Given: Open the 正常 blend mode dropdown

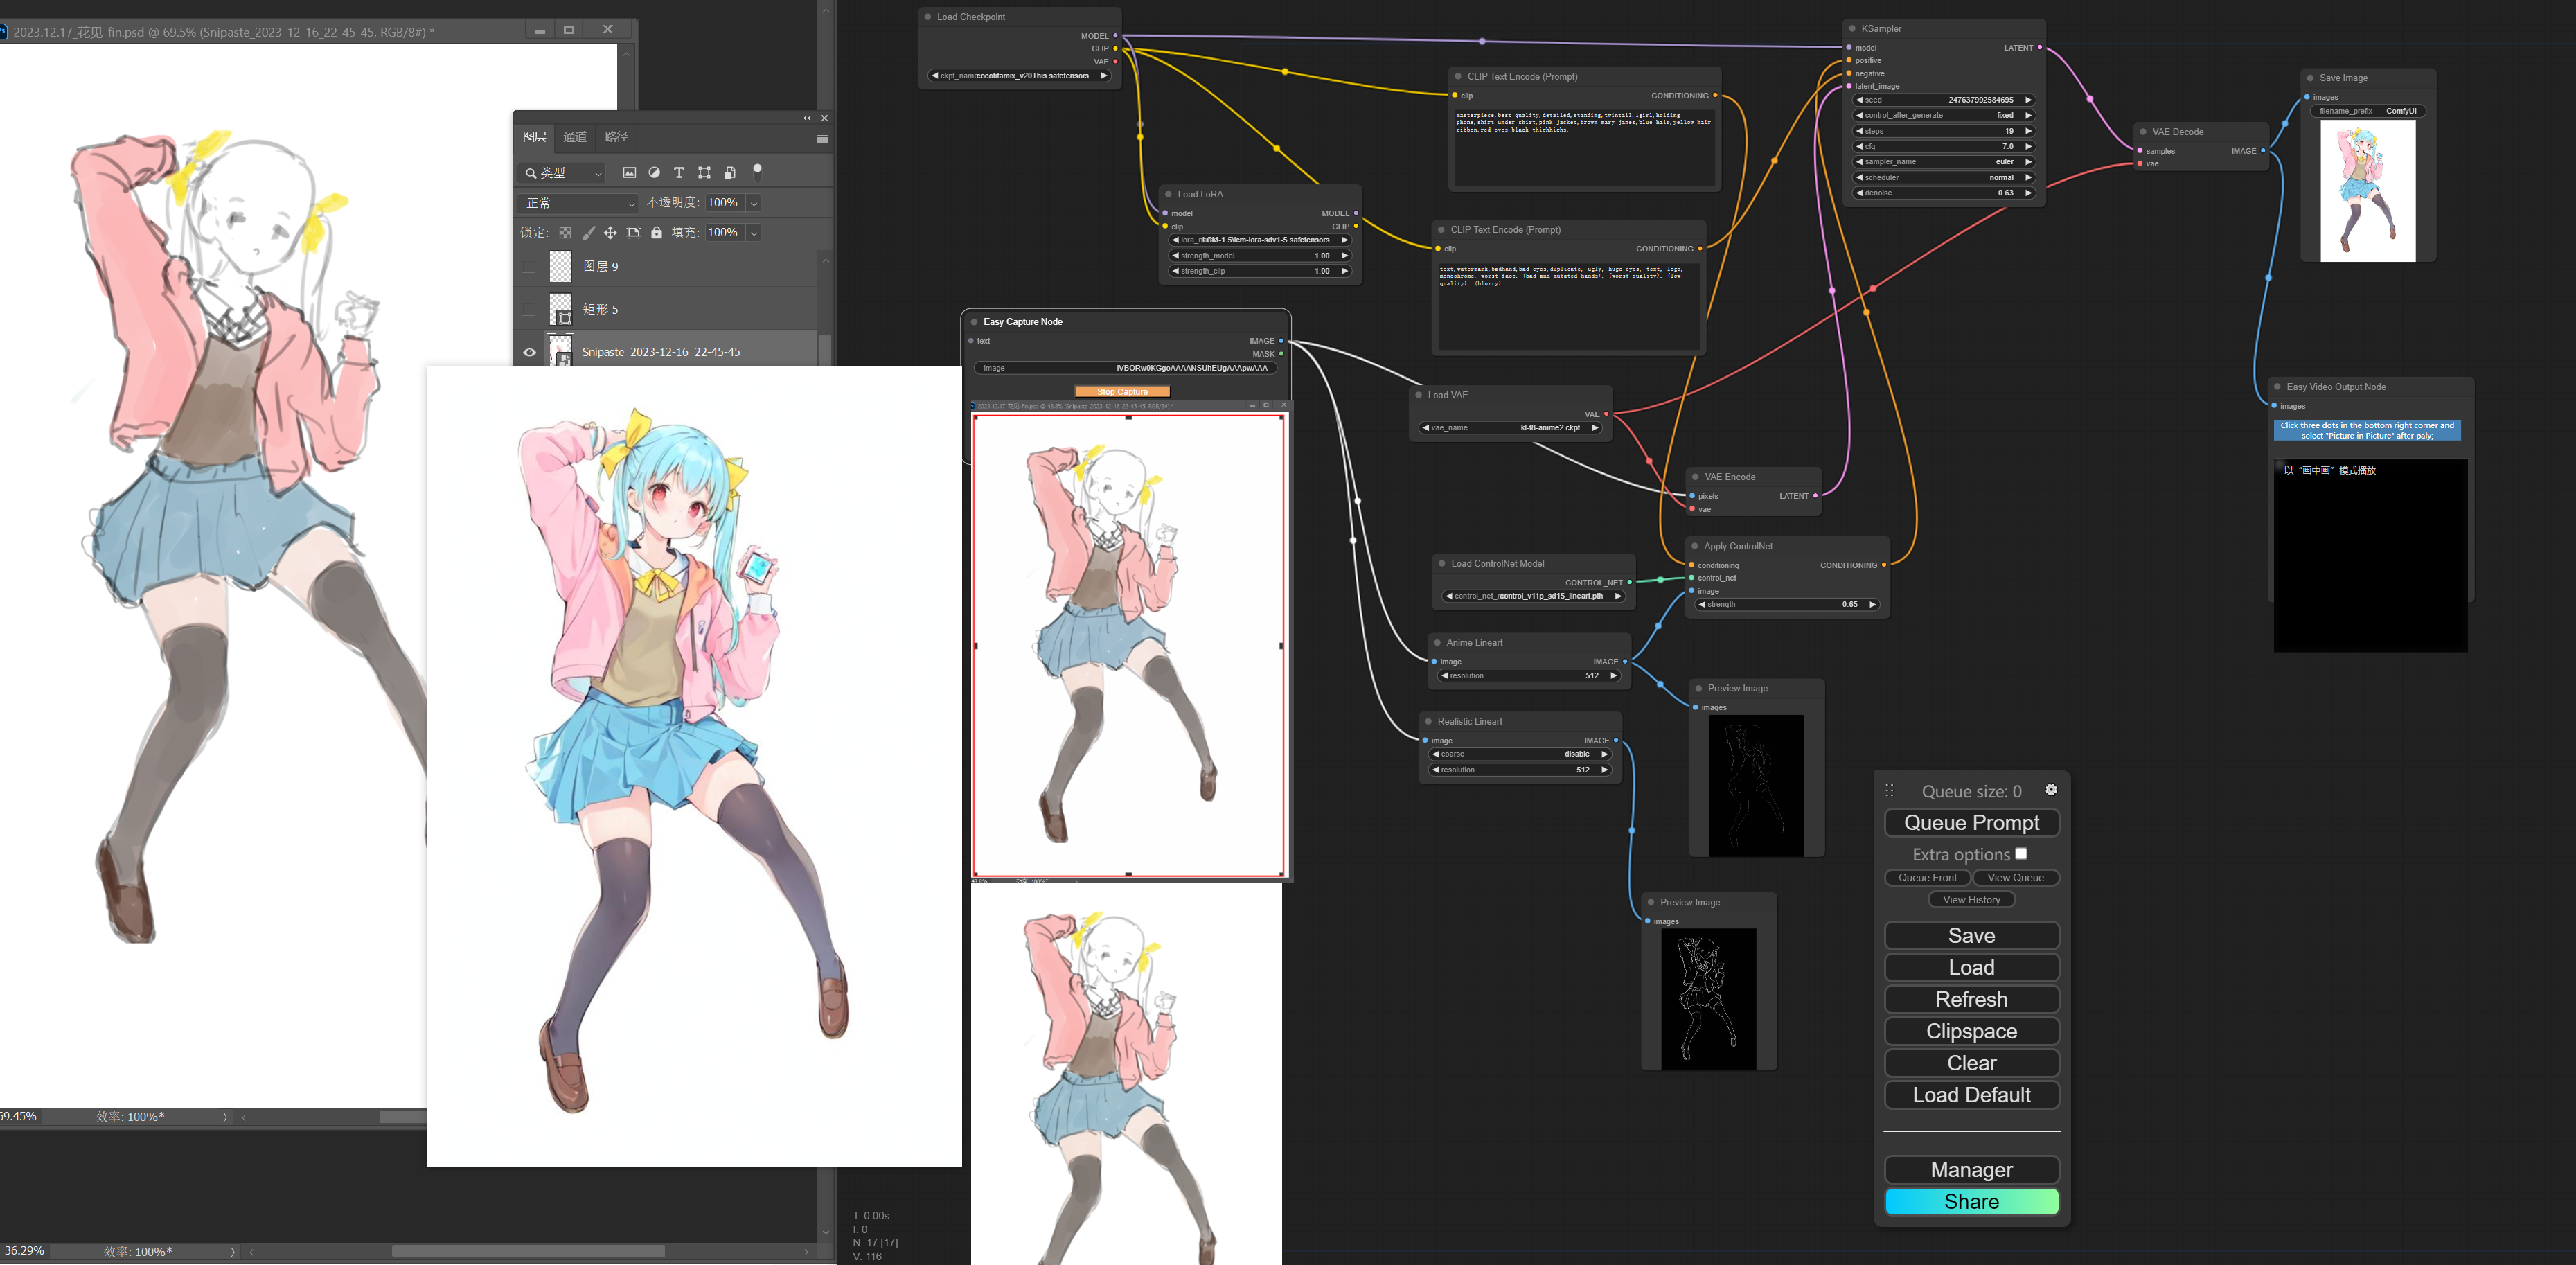Looking at the screenshot, I should 579,203.
